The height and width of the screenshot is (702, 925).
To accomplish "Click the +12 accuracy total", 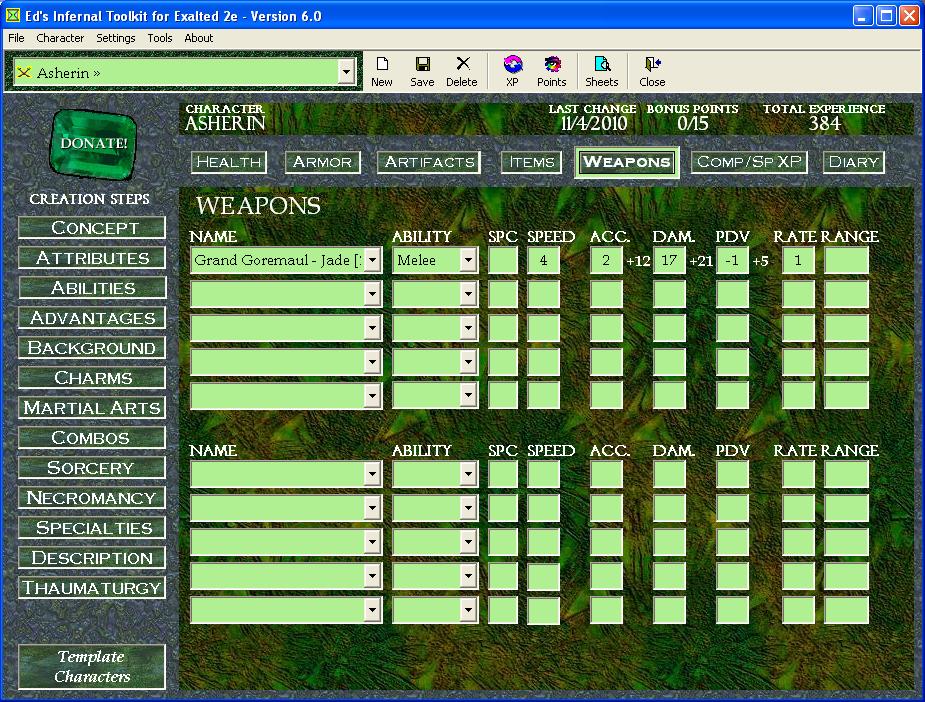I will 638,261.
